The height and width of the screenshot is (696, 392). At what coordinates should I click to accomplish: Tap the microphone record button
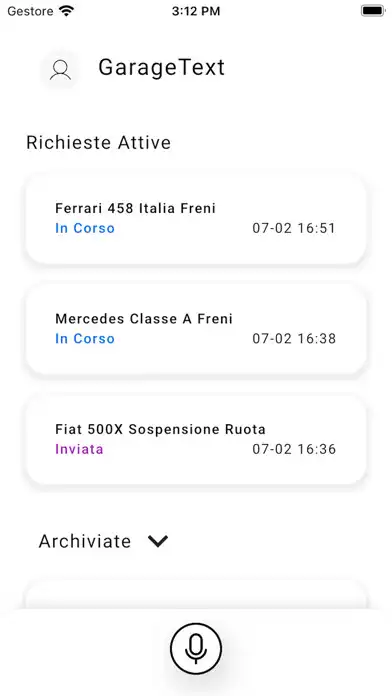point(196,649)
